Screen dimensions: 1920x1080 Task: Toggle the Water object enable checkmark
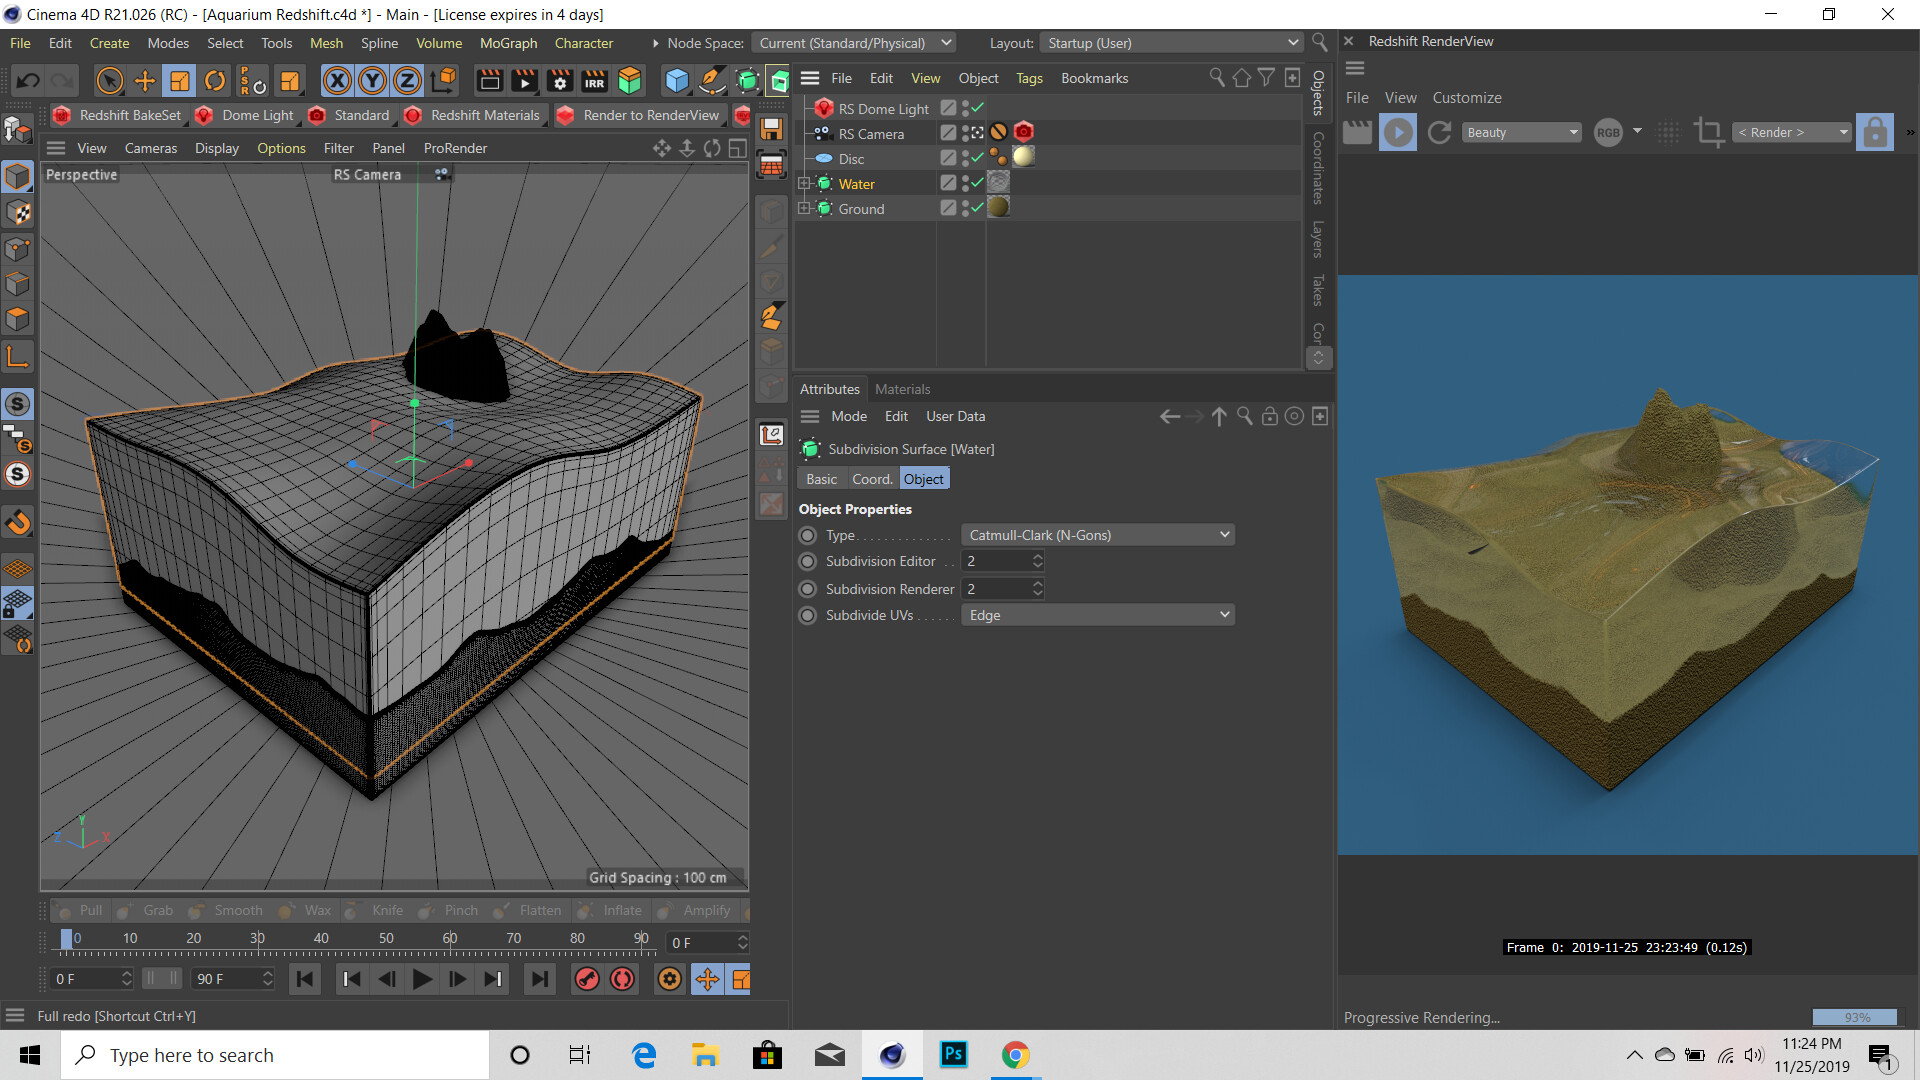click(x=977, y=183)
